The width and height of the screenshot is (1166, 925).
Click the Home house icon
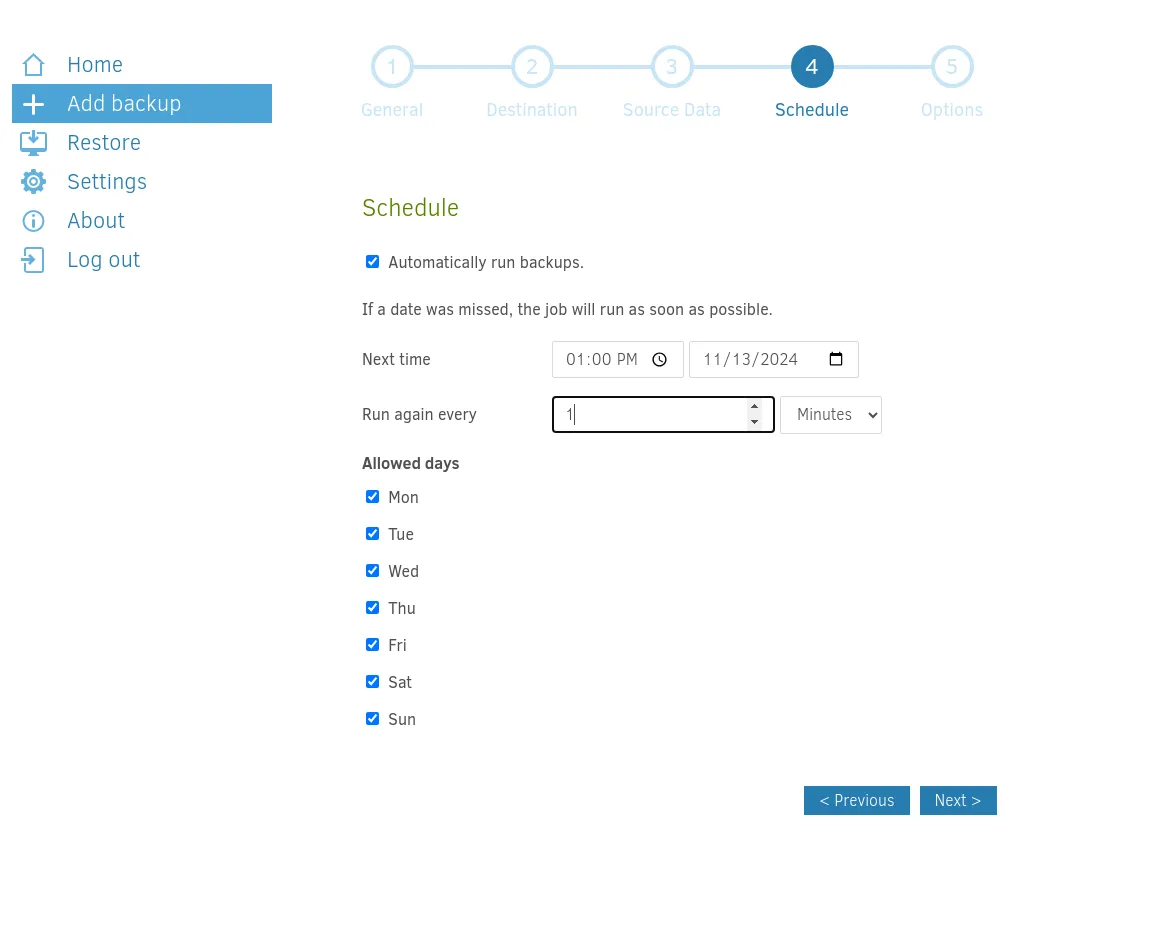[x=33, y=65]
